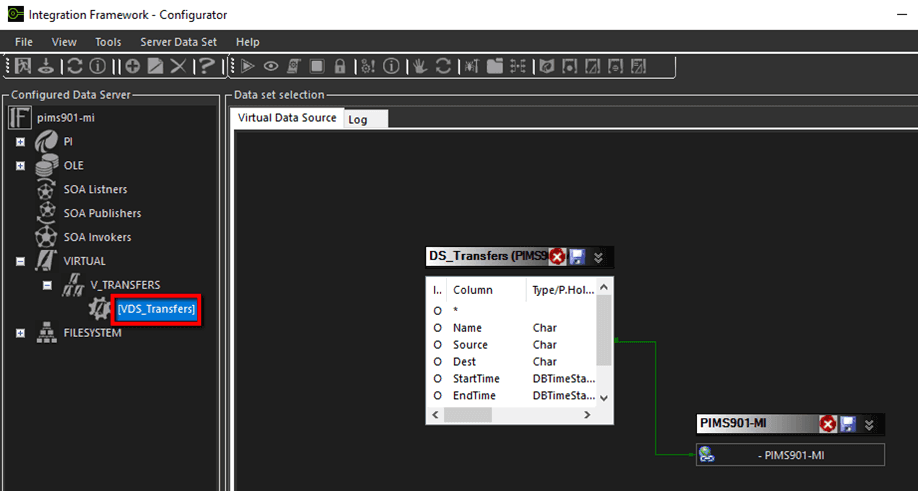Open the Server Data Set menu
Image resolution: width=918 pixels, height=491 pixels.
pos(179,42)
